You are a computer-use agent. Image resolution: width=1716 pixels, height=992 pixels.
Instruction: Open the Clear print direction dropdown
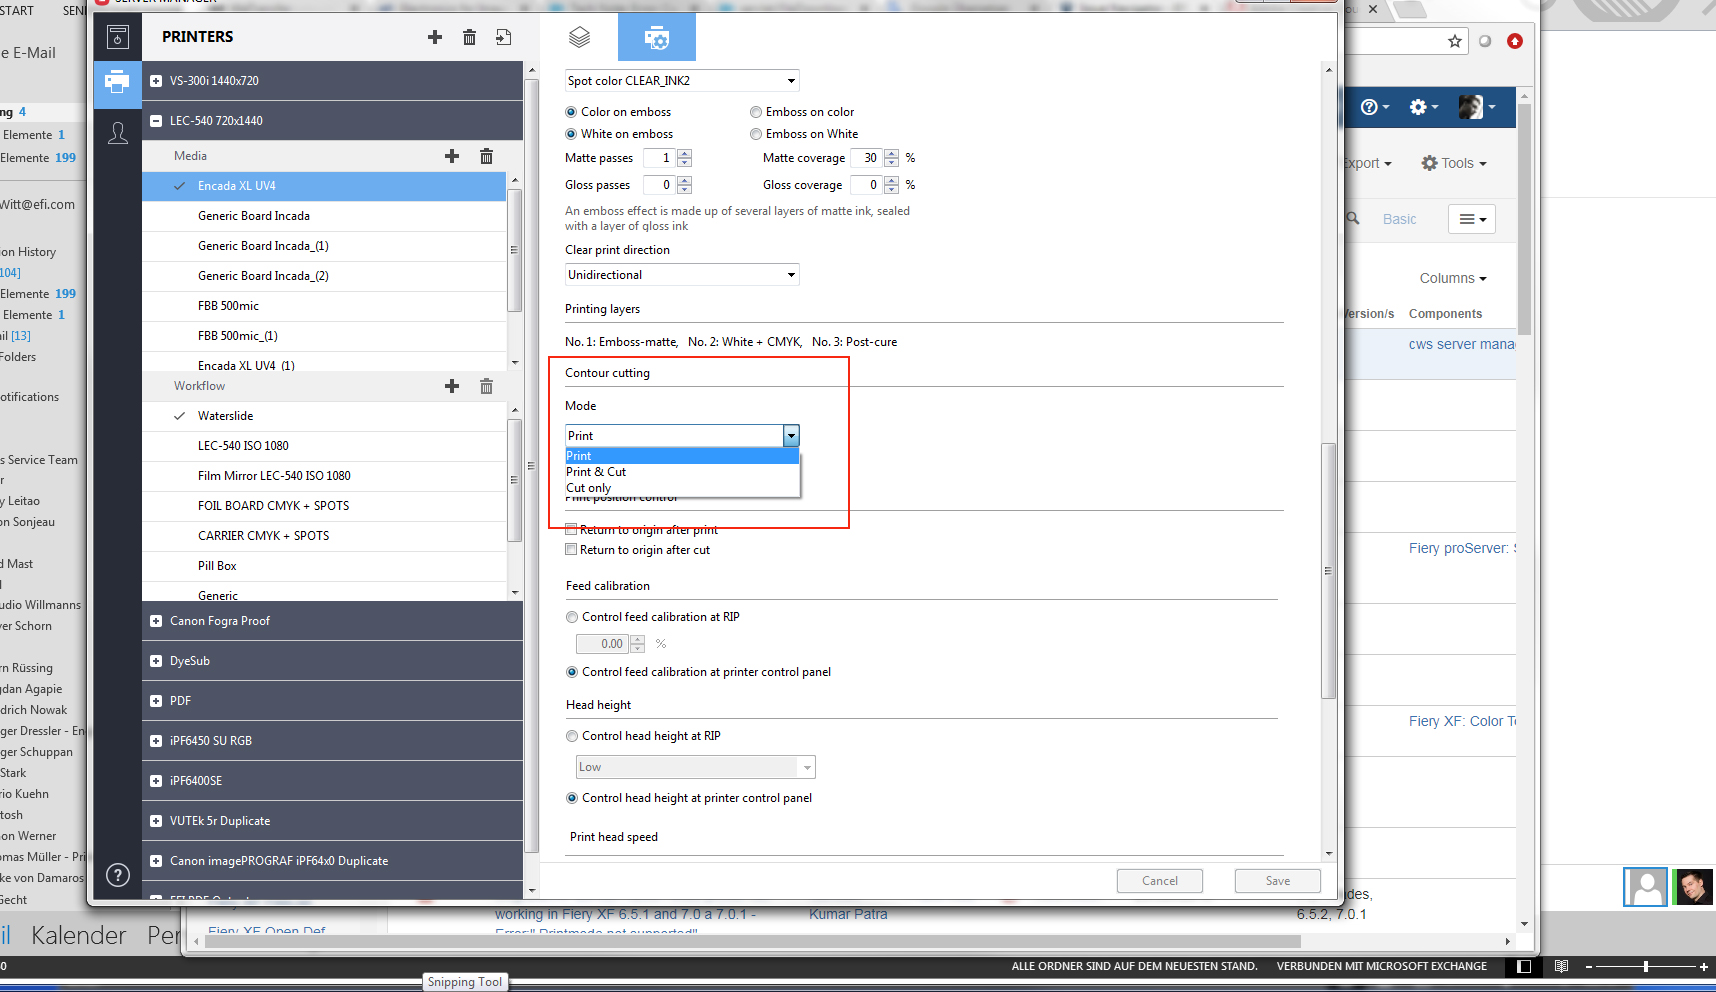tap(682, 275)
